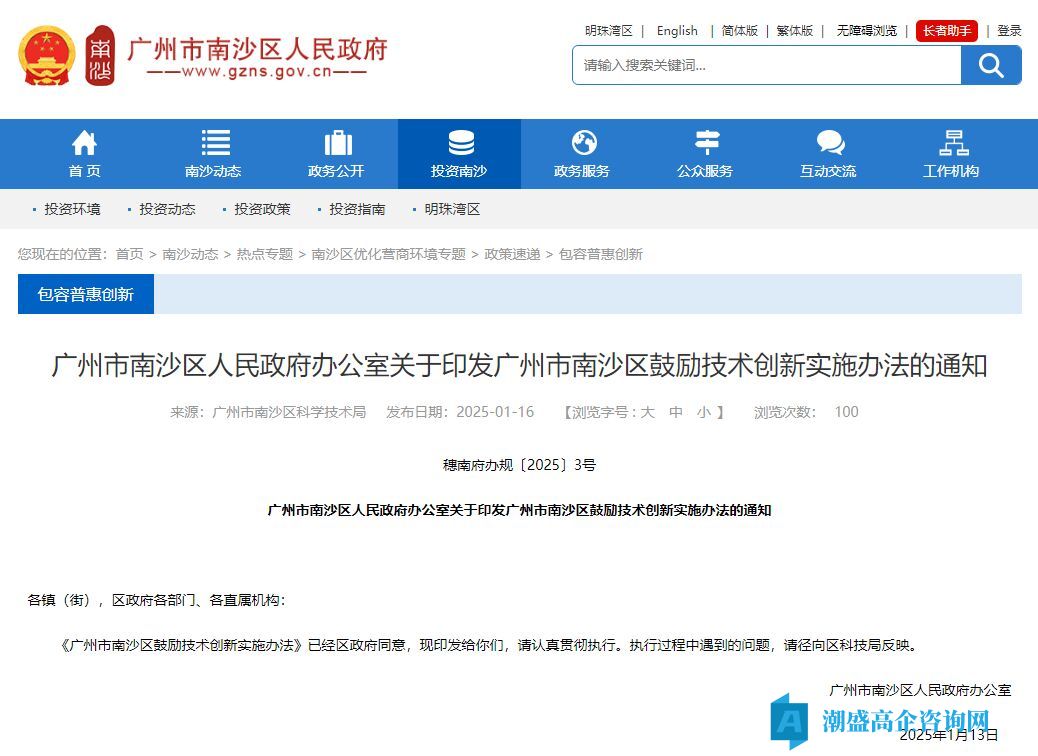Click the 政策速递 breadcrumb link
The width and height of the screenshot is (1038, 756).
(x=512, y=254)
